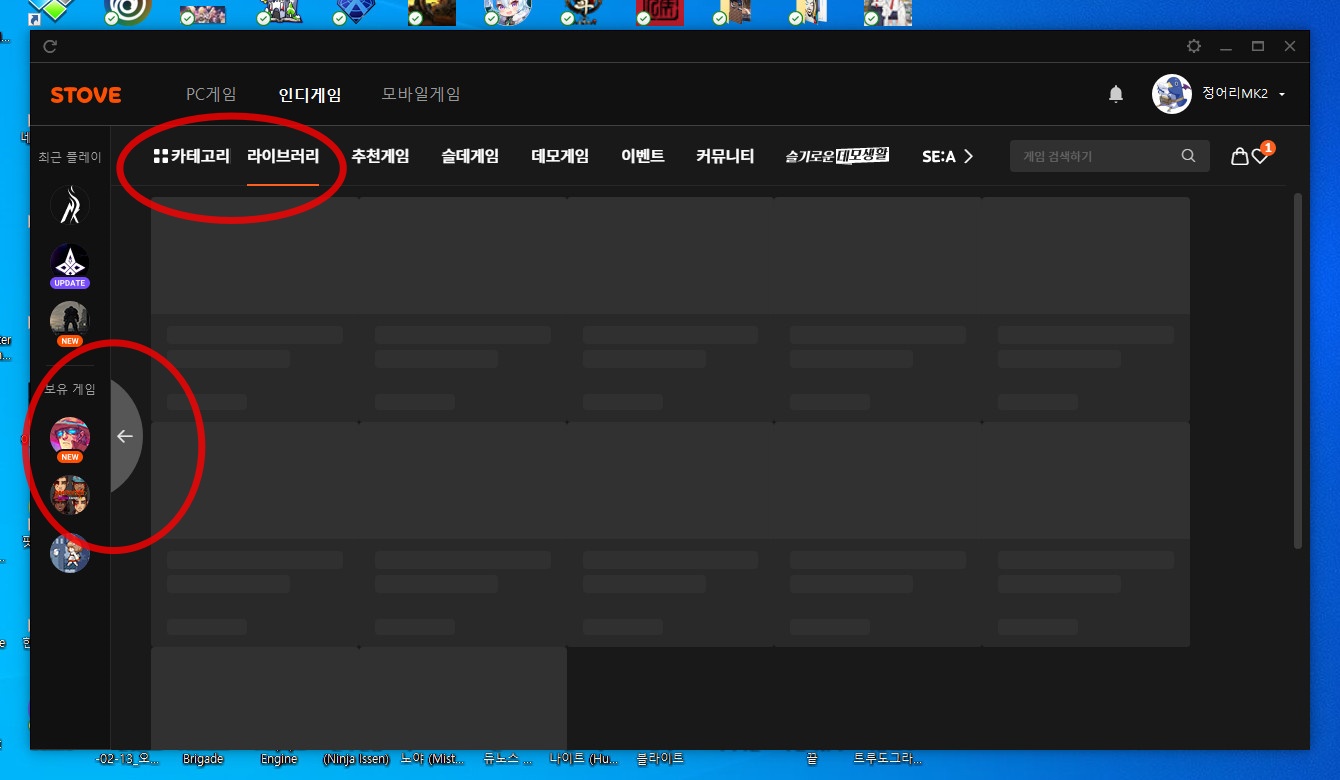Open the shopping bag cart icon
1340x780 pixels.
pyautogui.click(x=1239, y=156)
